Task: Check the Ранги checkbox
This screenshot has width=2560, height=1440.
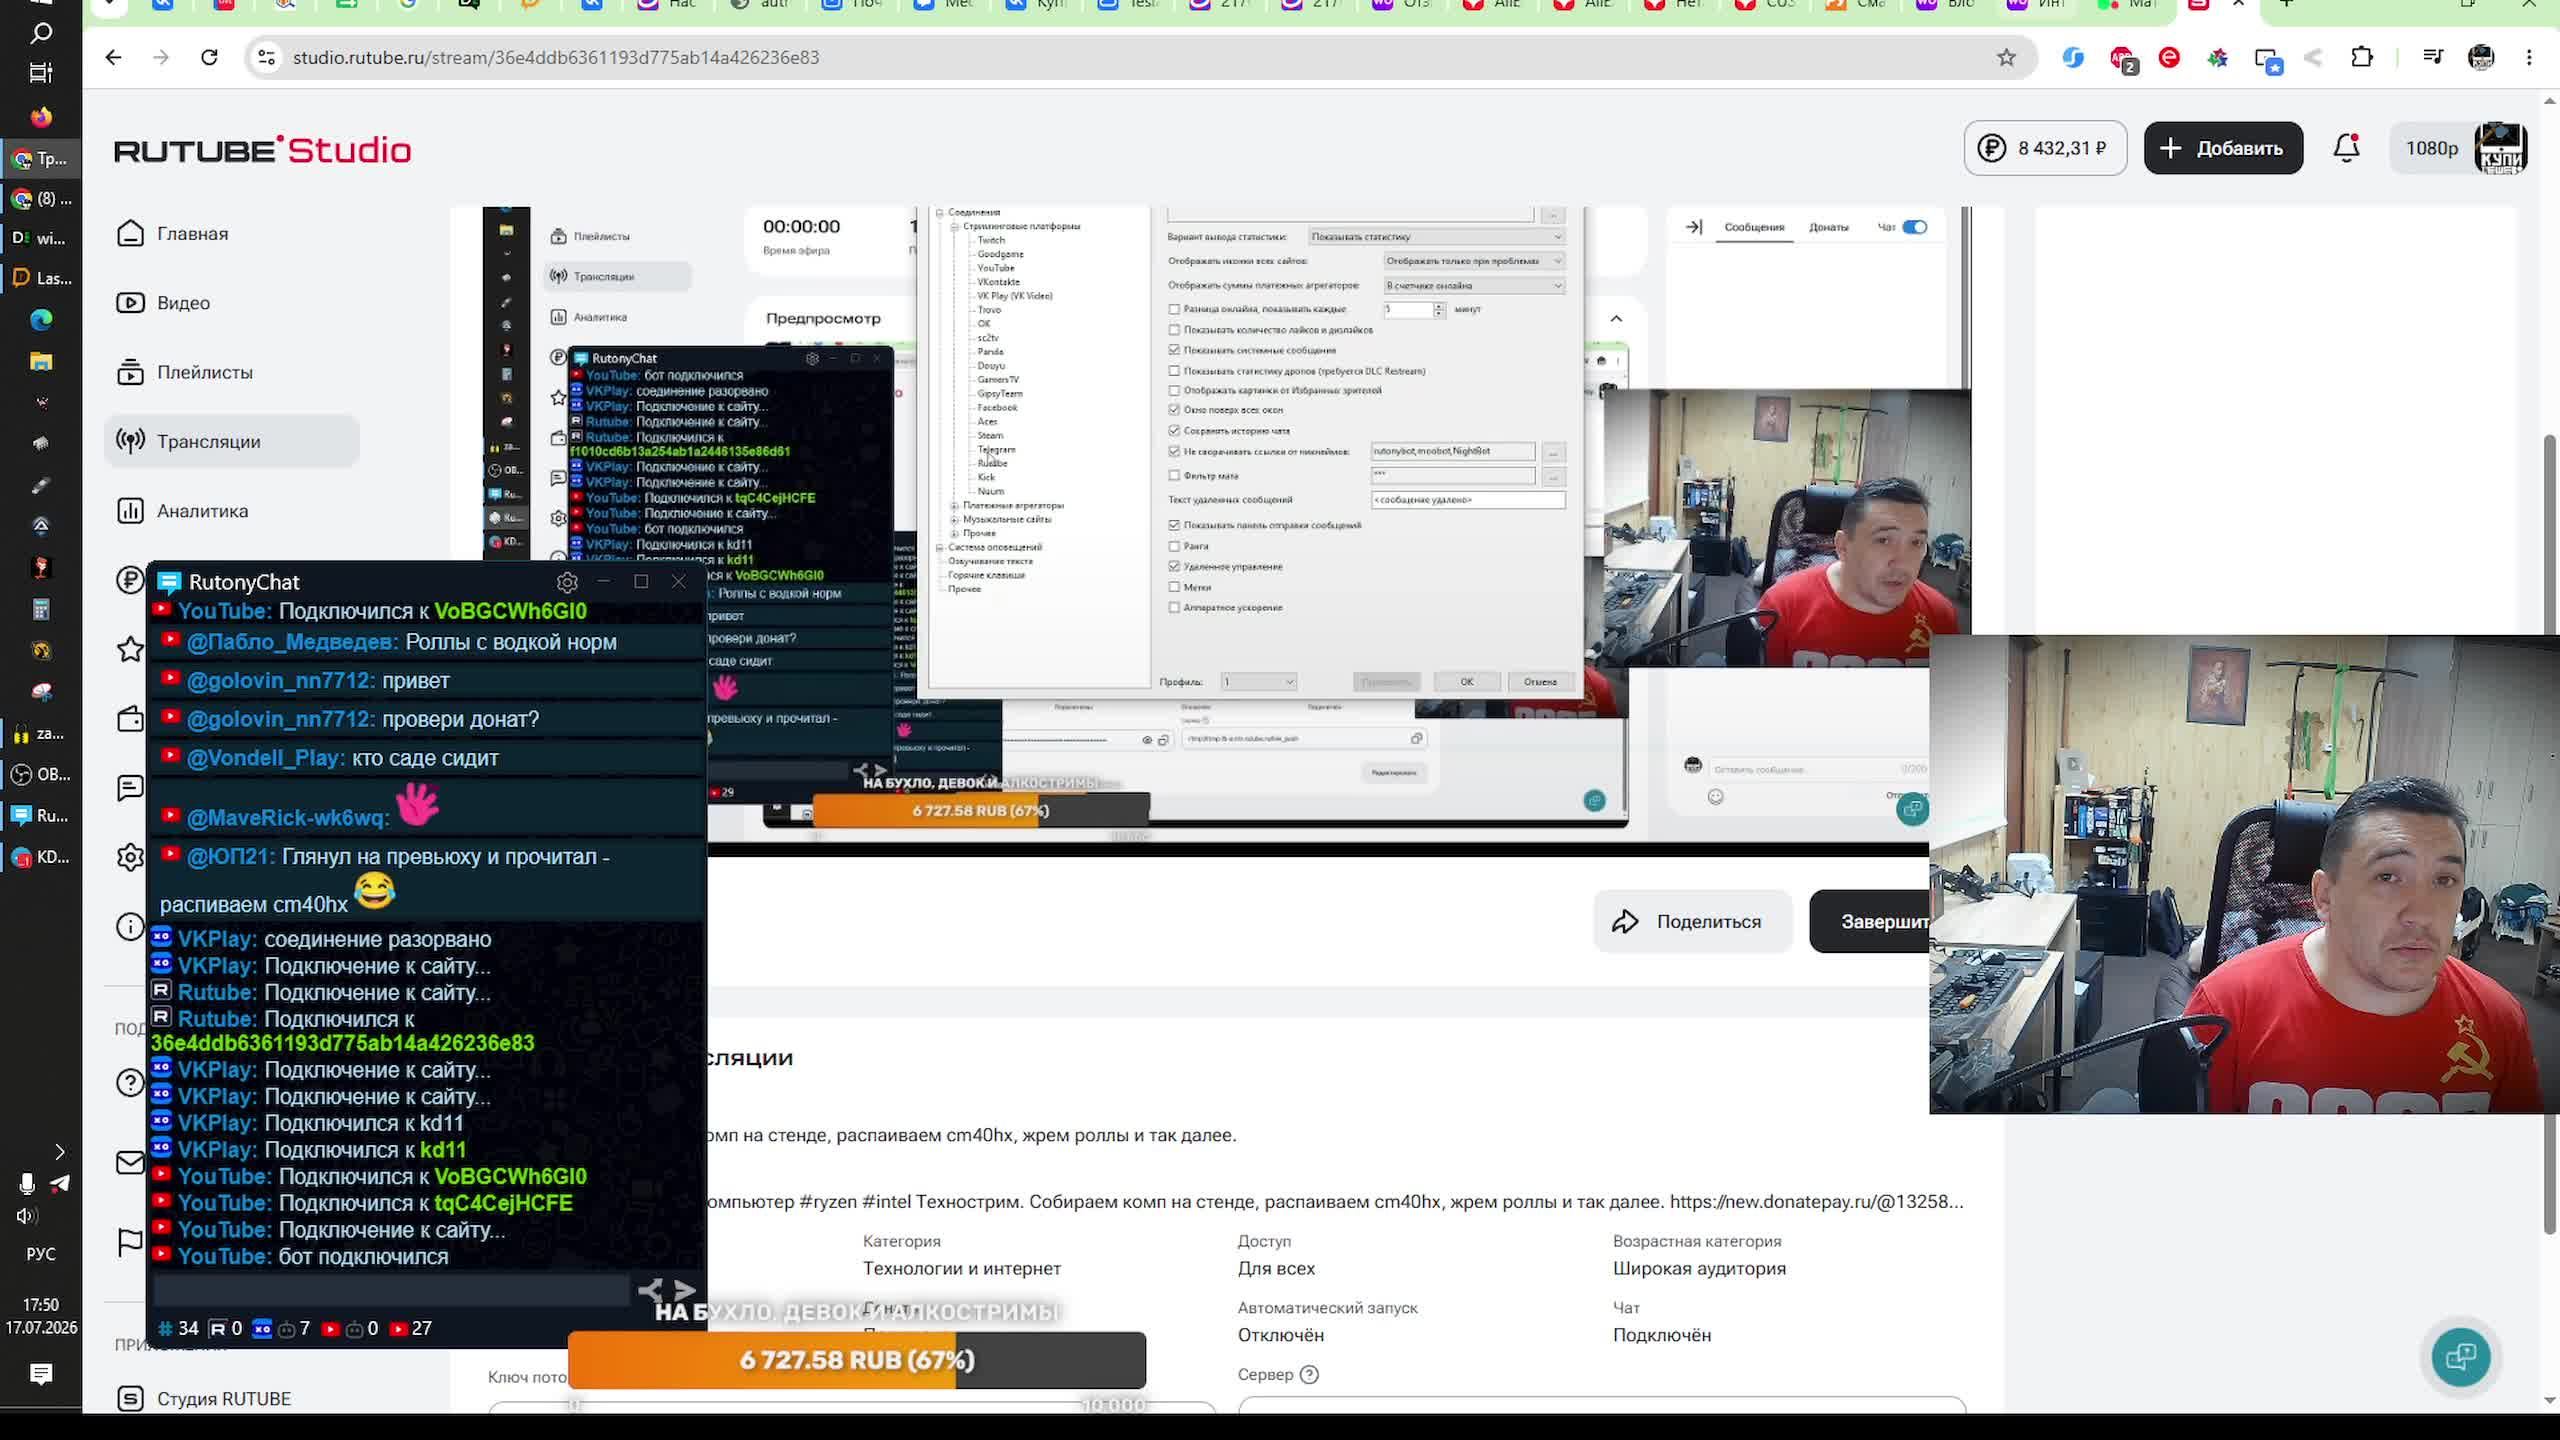Action: pyautogui.click(x=1174, y=546)
